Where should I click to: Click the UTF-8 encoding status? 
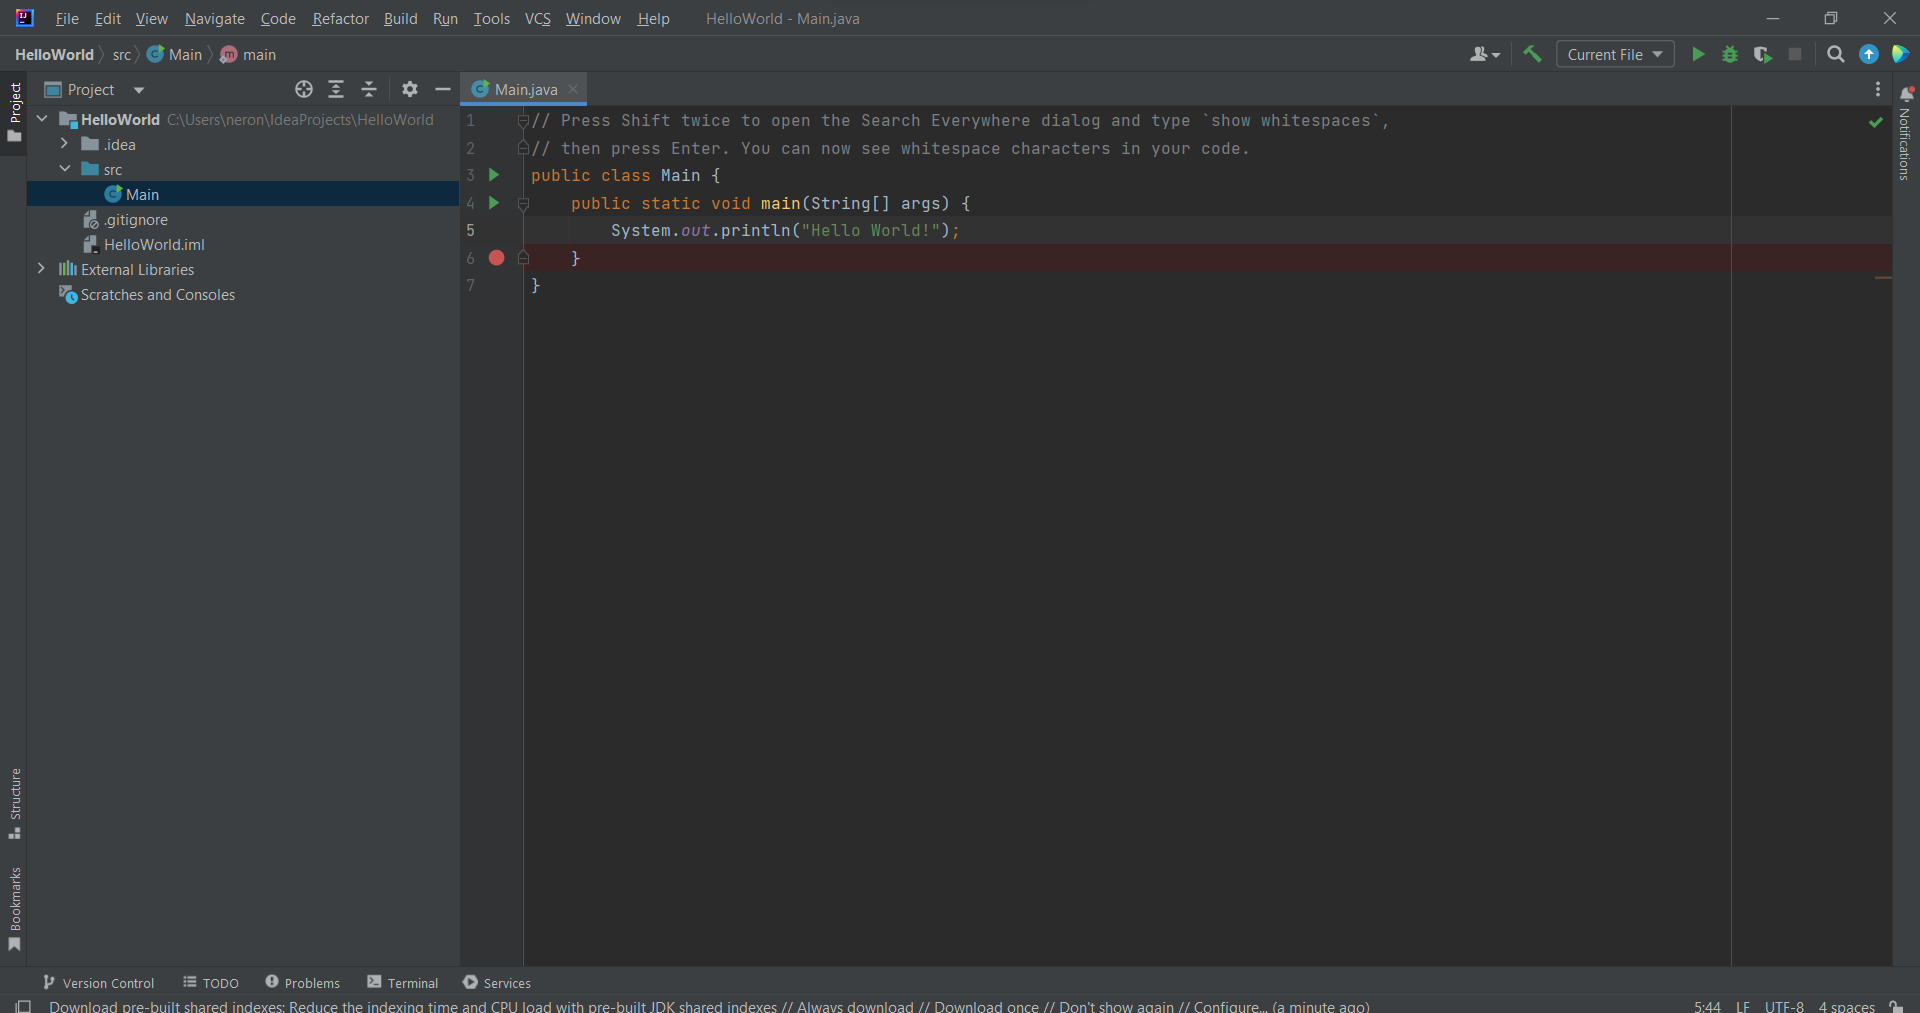click(1784, 1006)
